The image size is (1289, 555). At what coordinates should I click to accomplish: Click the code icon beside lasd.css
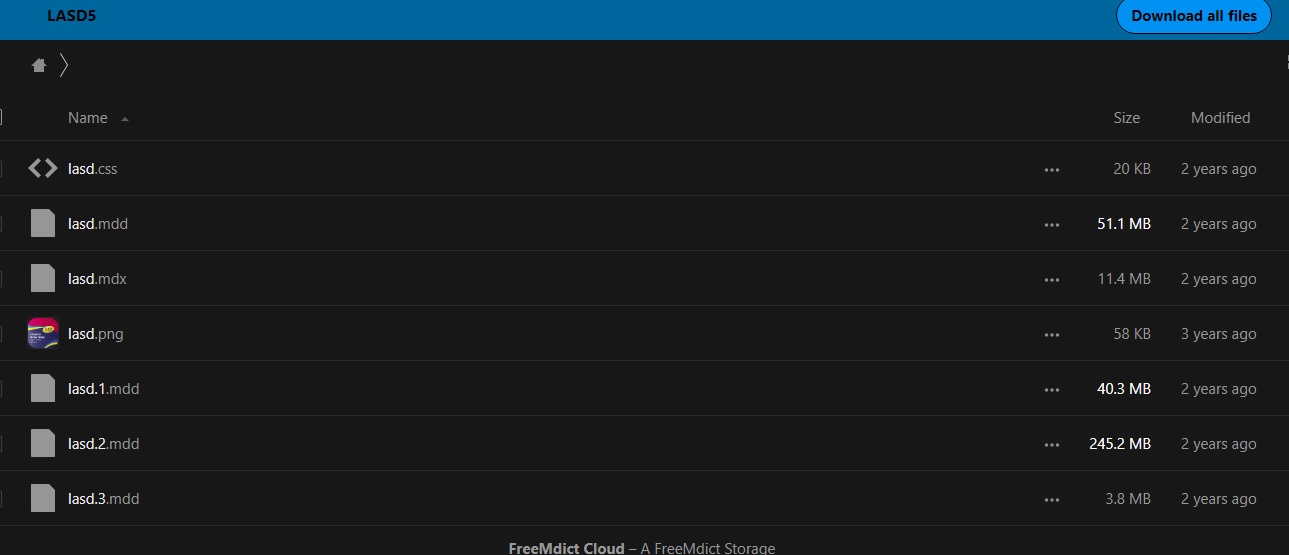tap(43, 169)
